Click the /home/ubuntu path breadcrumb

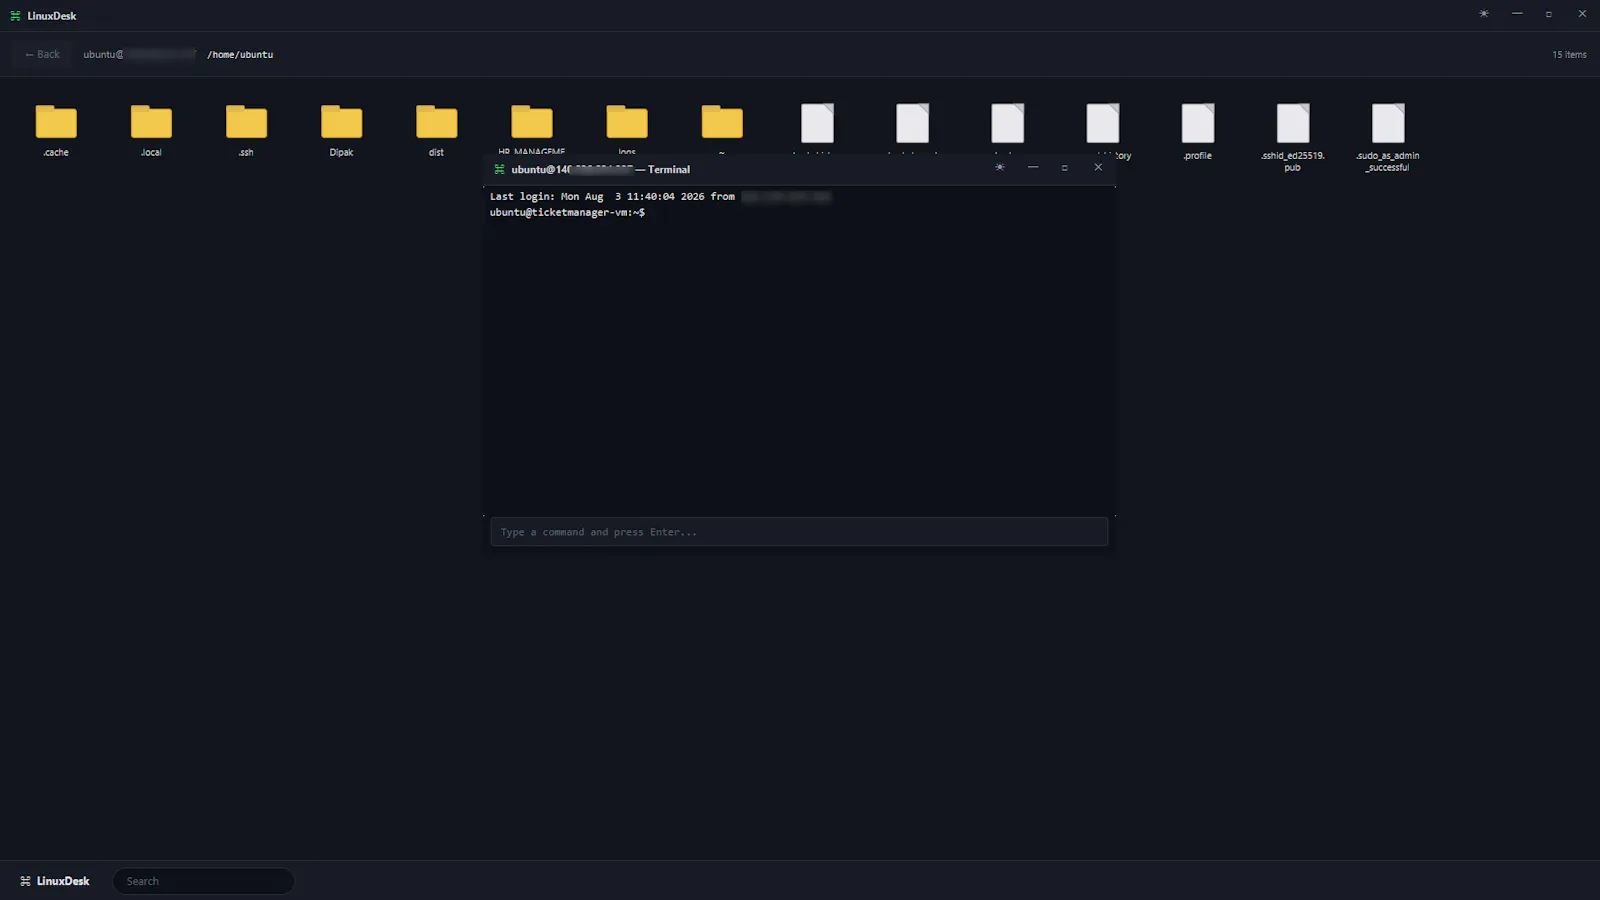(x=240, y=55)
